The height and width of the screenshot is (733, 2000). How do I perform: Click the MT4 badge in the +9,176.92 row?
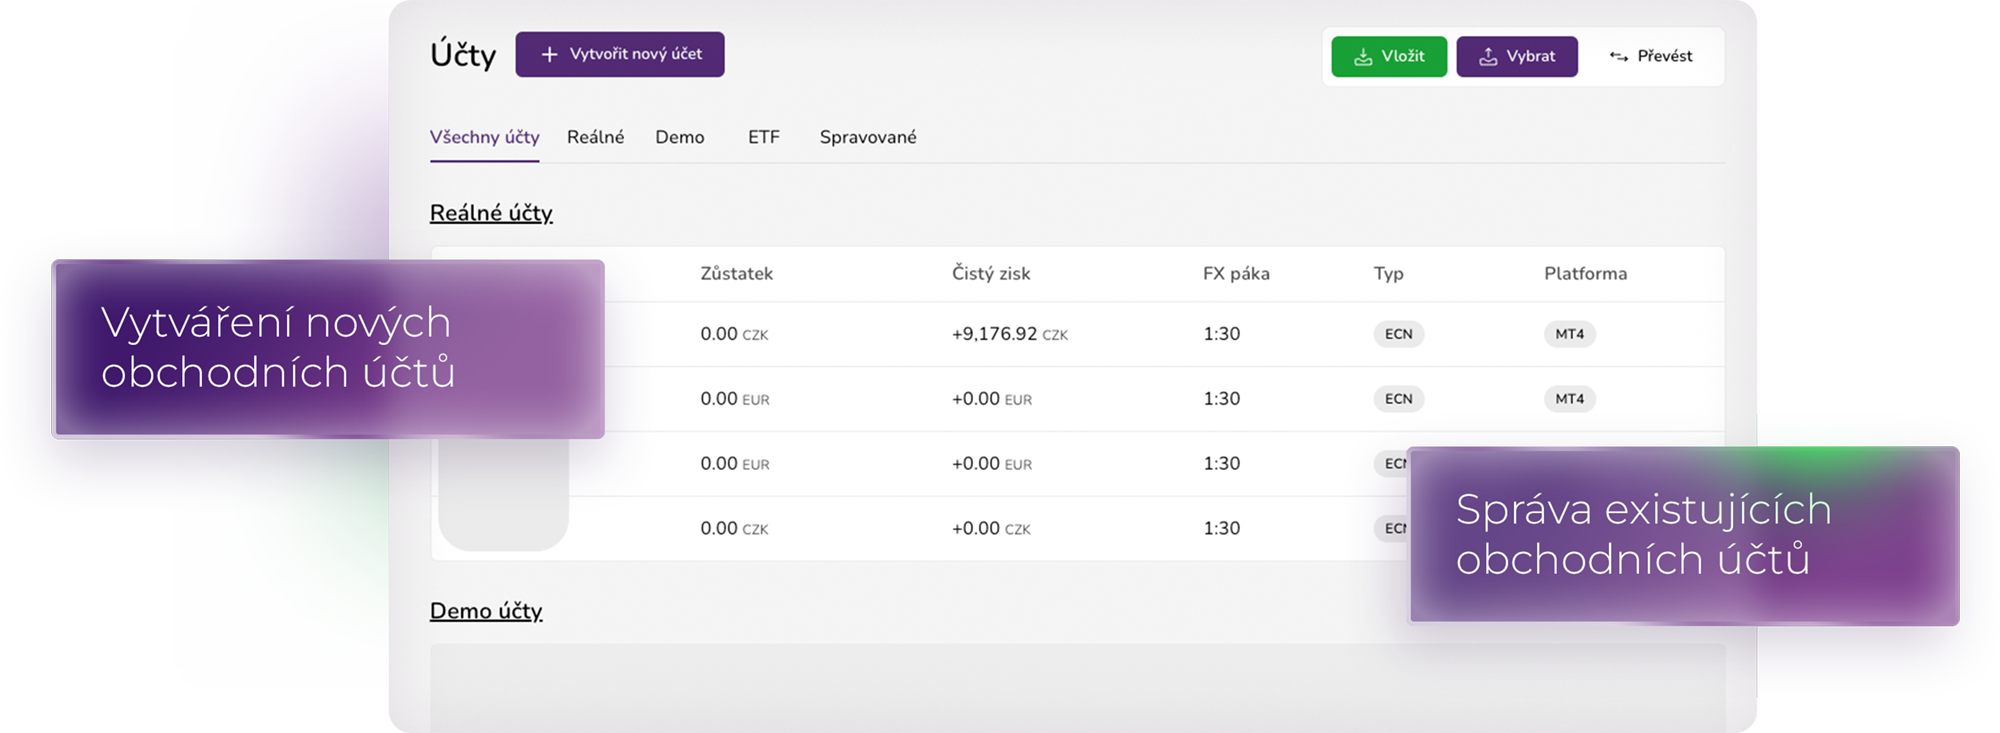1570,334
